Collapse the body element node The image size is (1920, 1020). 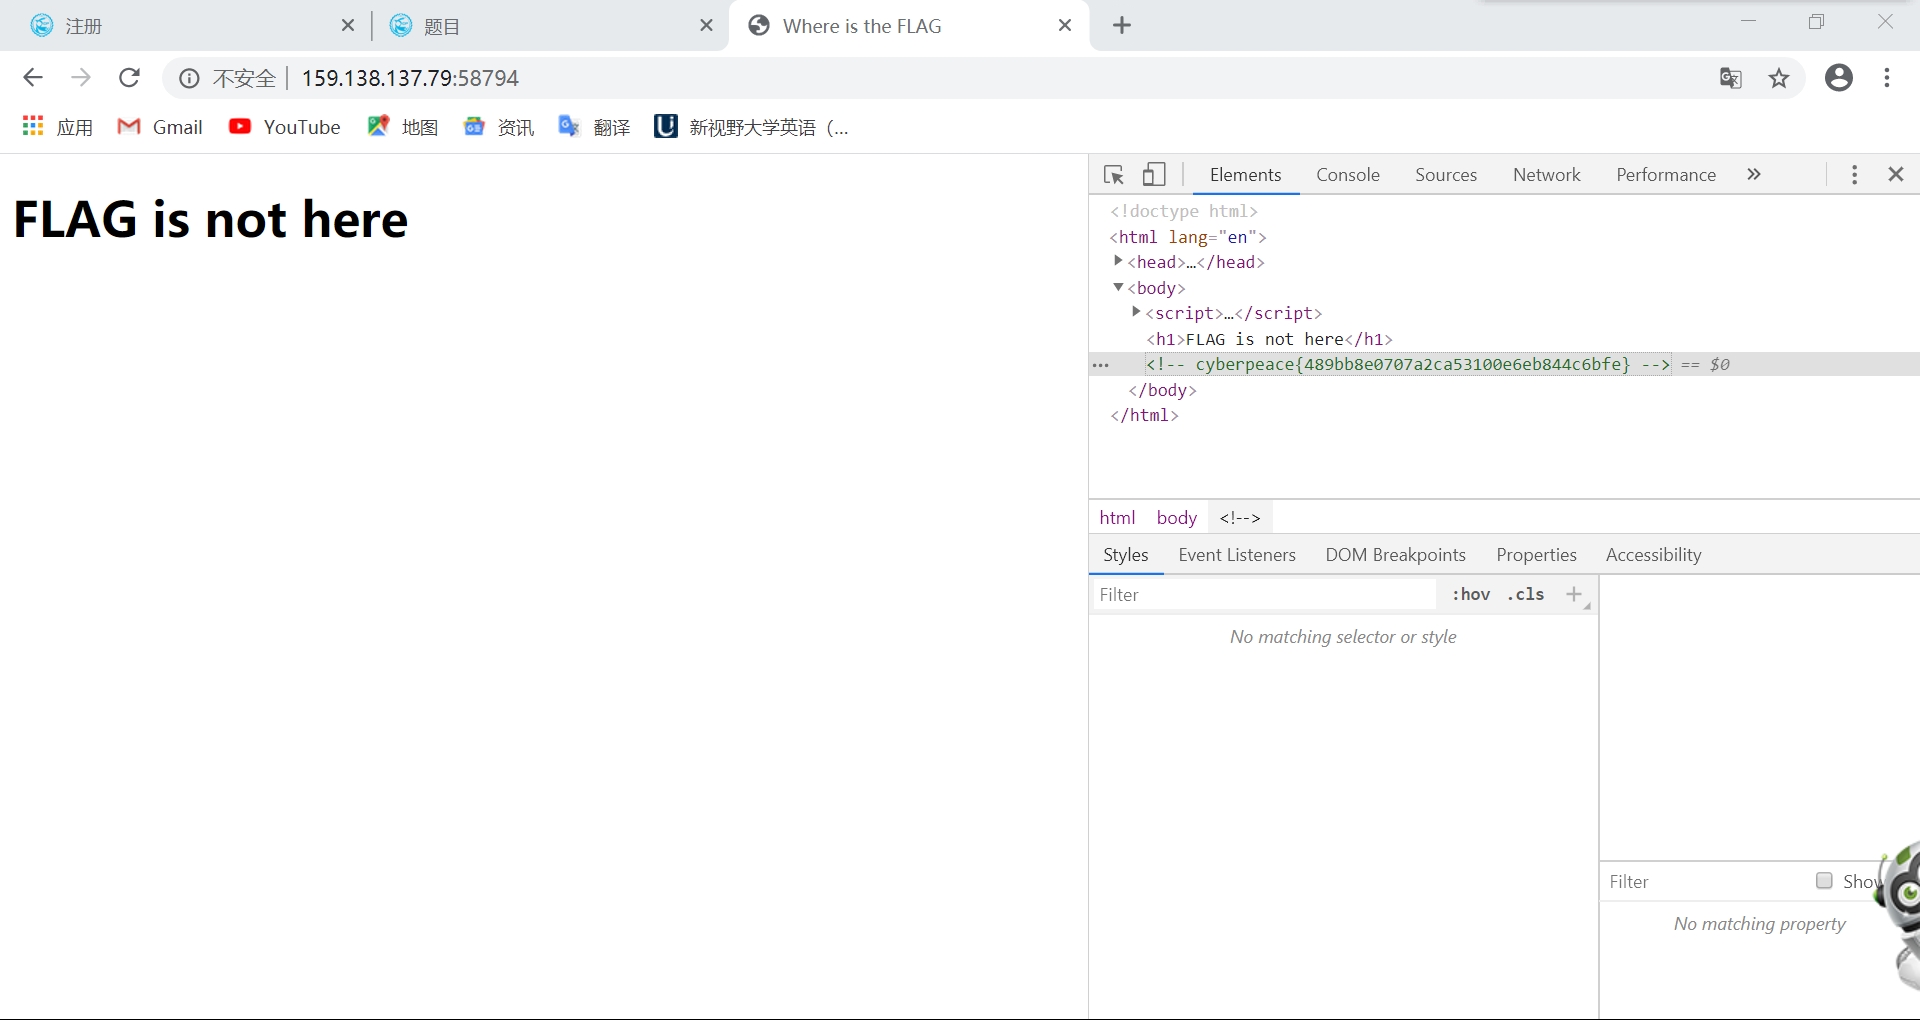click(1119, 287)
